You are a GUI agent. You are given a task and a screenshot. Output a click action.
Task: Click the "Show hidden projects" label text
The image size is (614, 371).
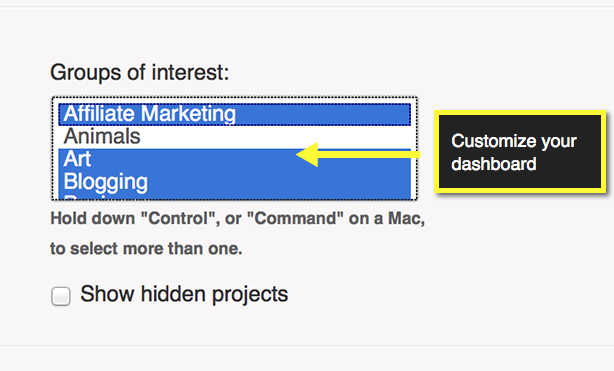[184, 294]
